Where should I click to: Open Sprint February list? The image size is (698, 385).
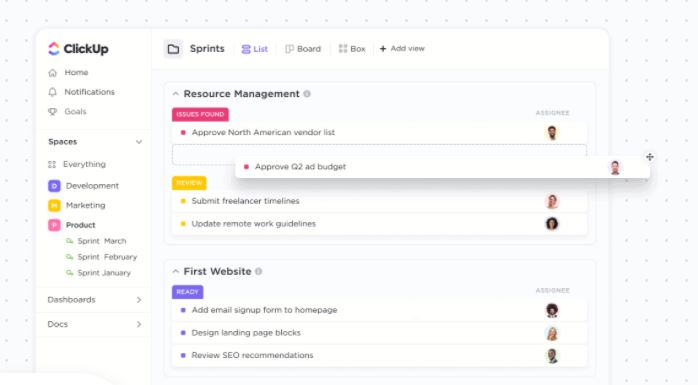(x=107, y=257)
